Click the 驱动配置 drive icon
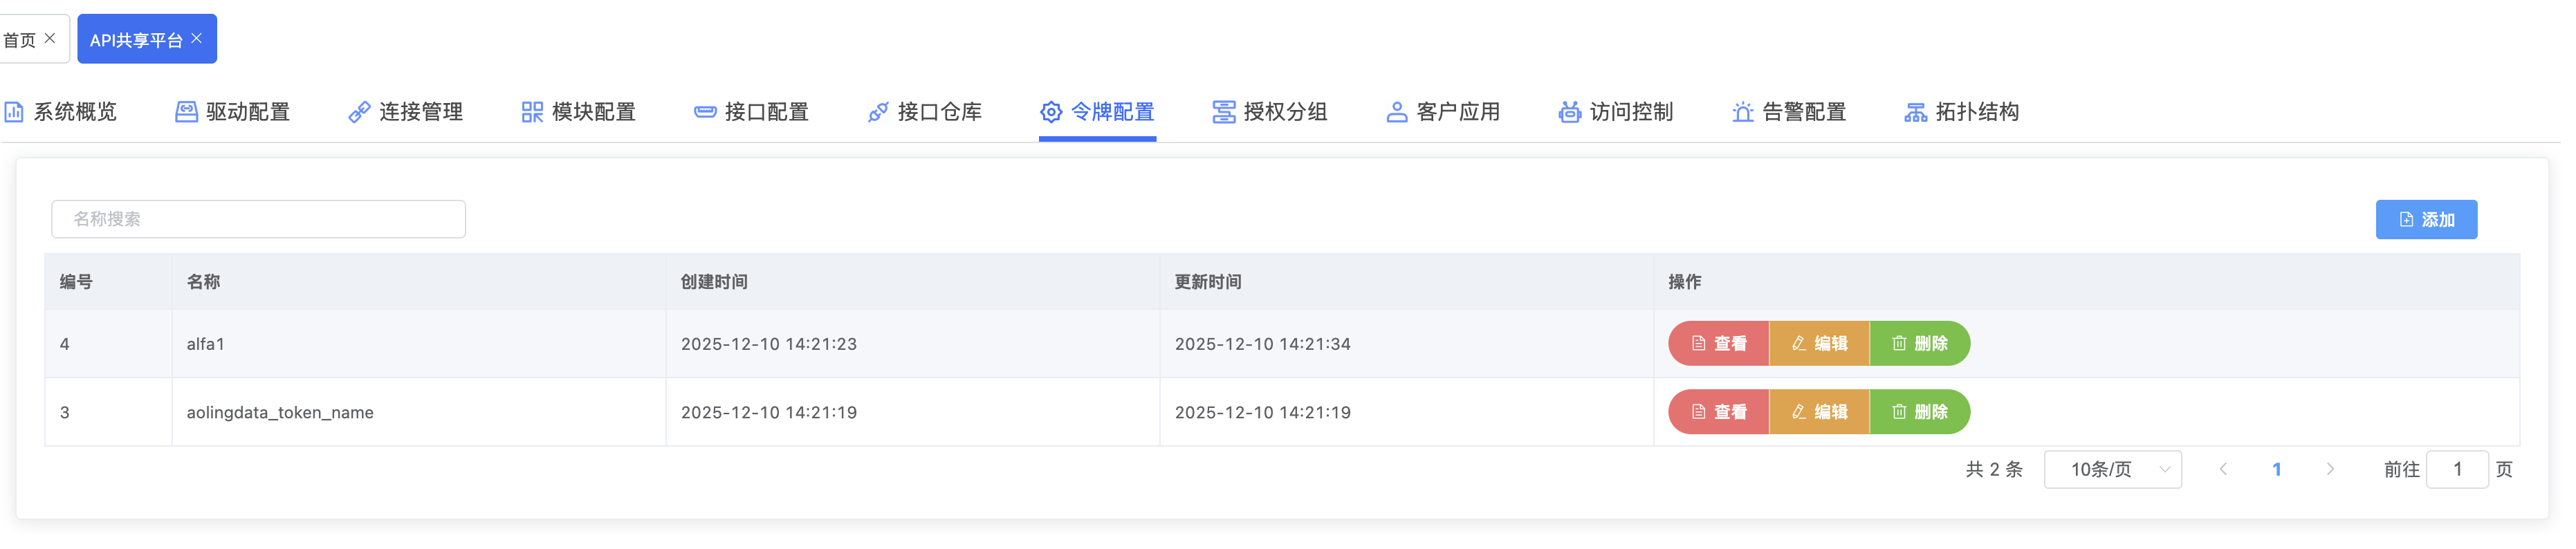 pos(186,112)
